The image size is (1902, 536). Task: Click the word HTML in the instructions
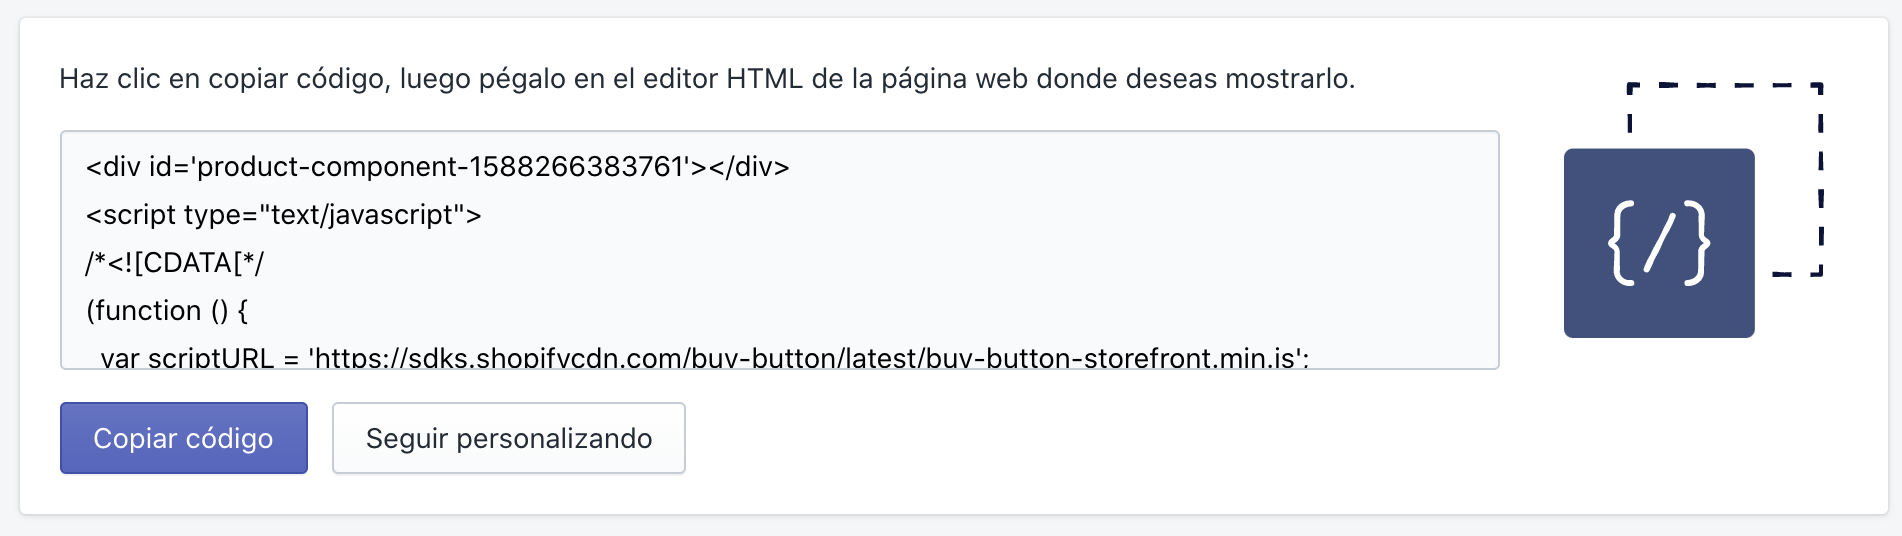click(x=764, y=79)
